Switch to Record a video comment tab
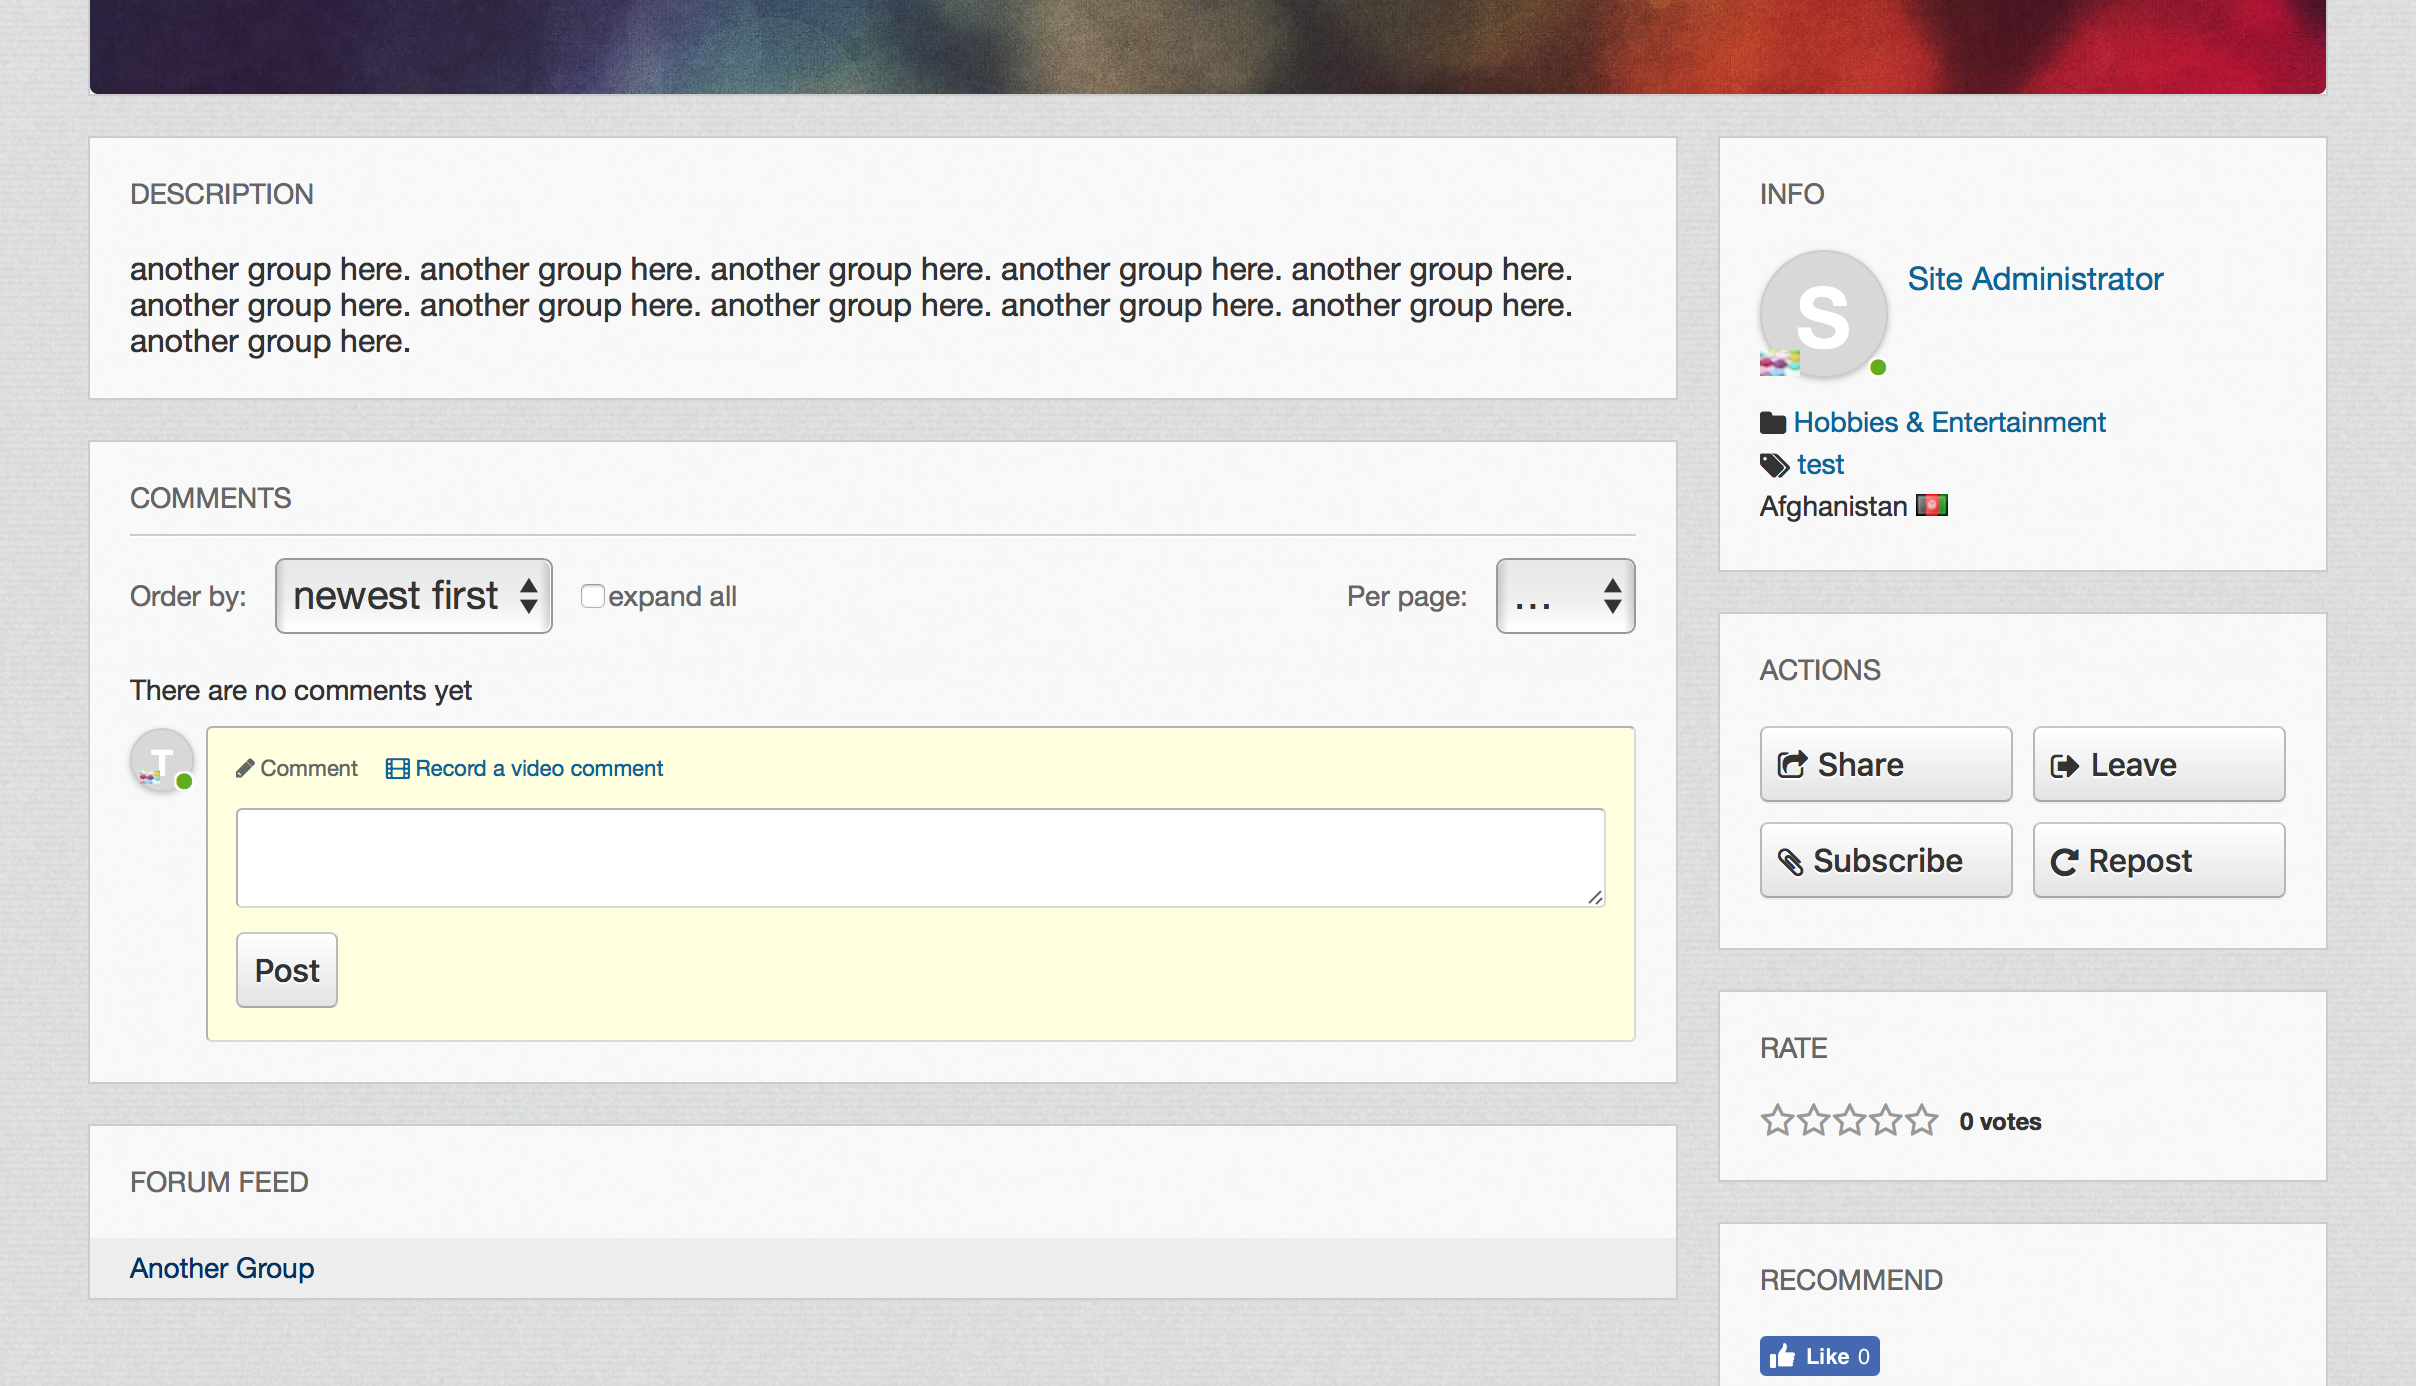Viewport: 2416px width, 1386px height. (x=538, y=768)
